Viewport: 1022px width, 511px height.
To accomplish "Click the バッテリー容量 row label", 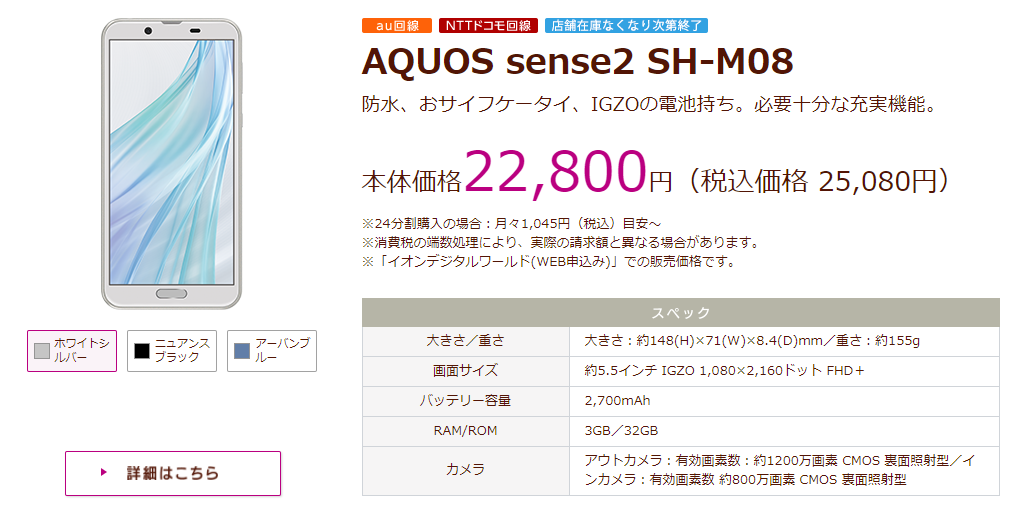I will pyautogui.click(x=465, y=401).
